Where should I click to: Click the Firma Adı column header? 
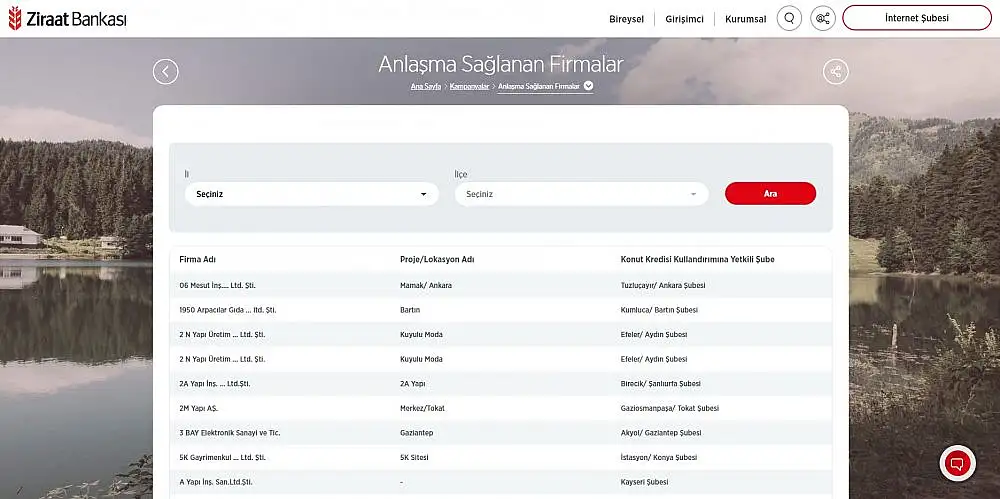point(198,260)
